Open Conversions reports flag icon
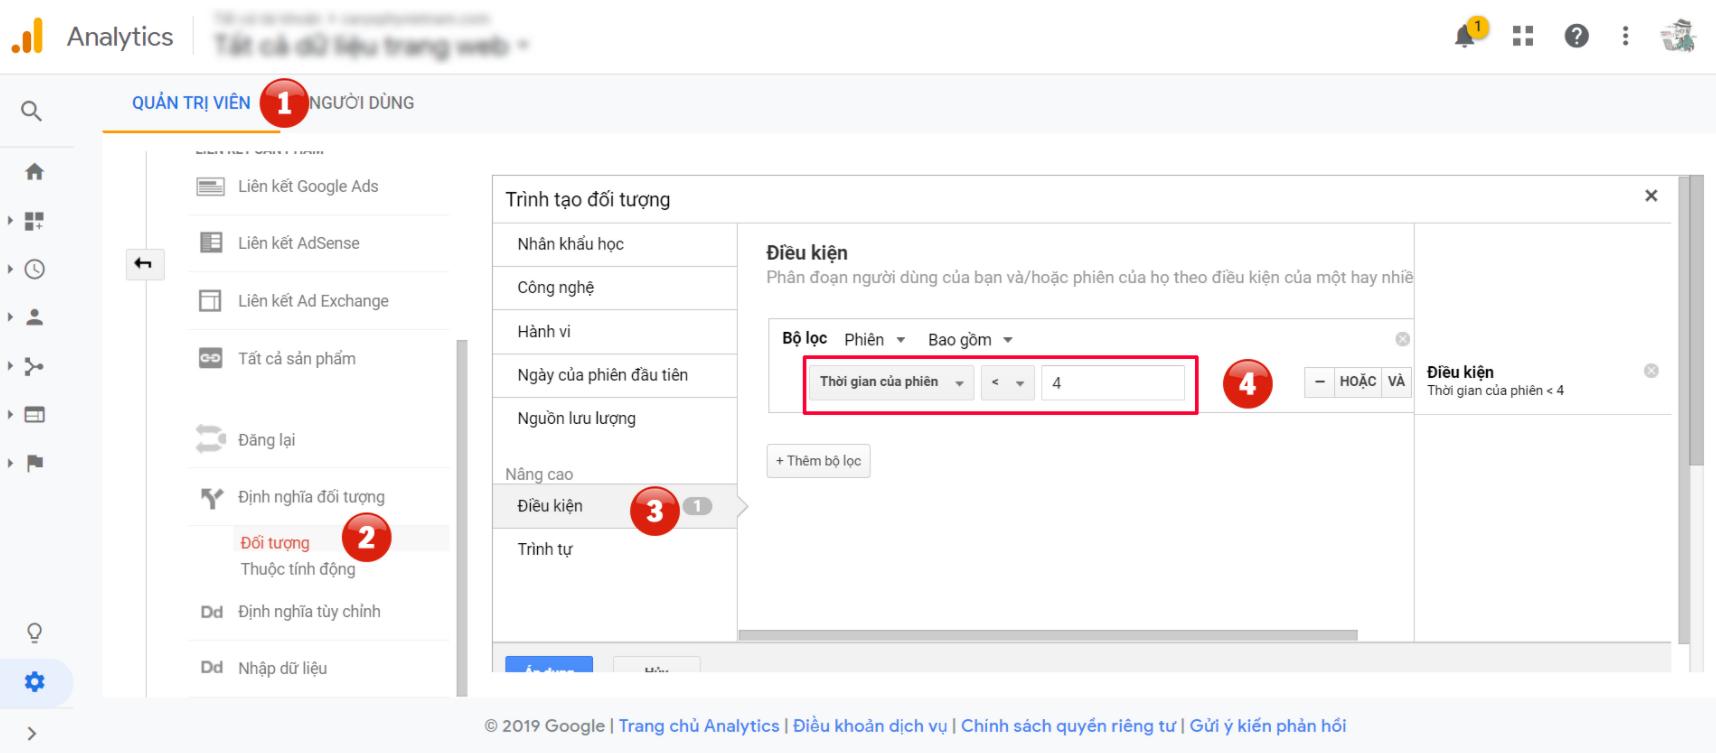 tap(34, 463)
